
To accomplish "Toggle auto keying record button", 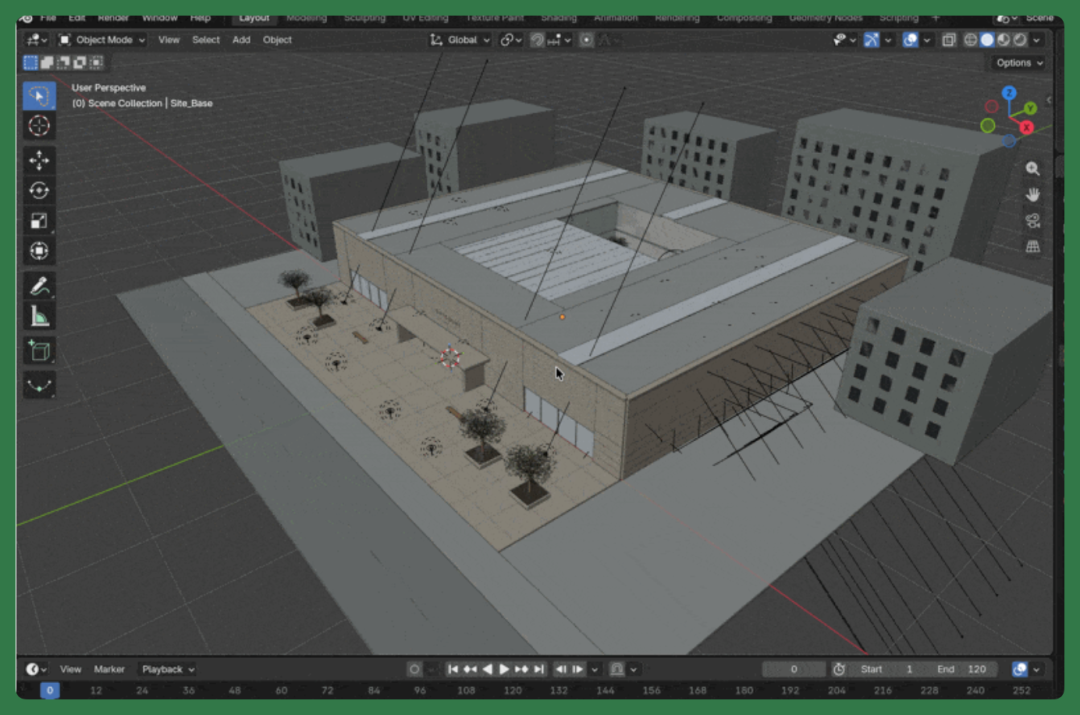I will [414, 670].
